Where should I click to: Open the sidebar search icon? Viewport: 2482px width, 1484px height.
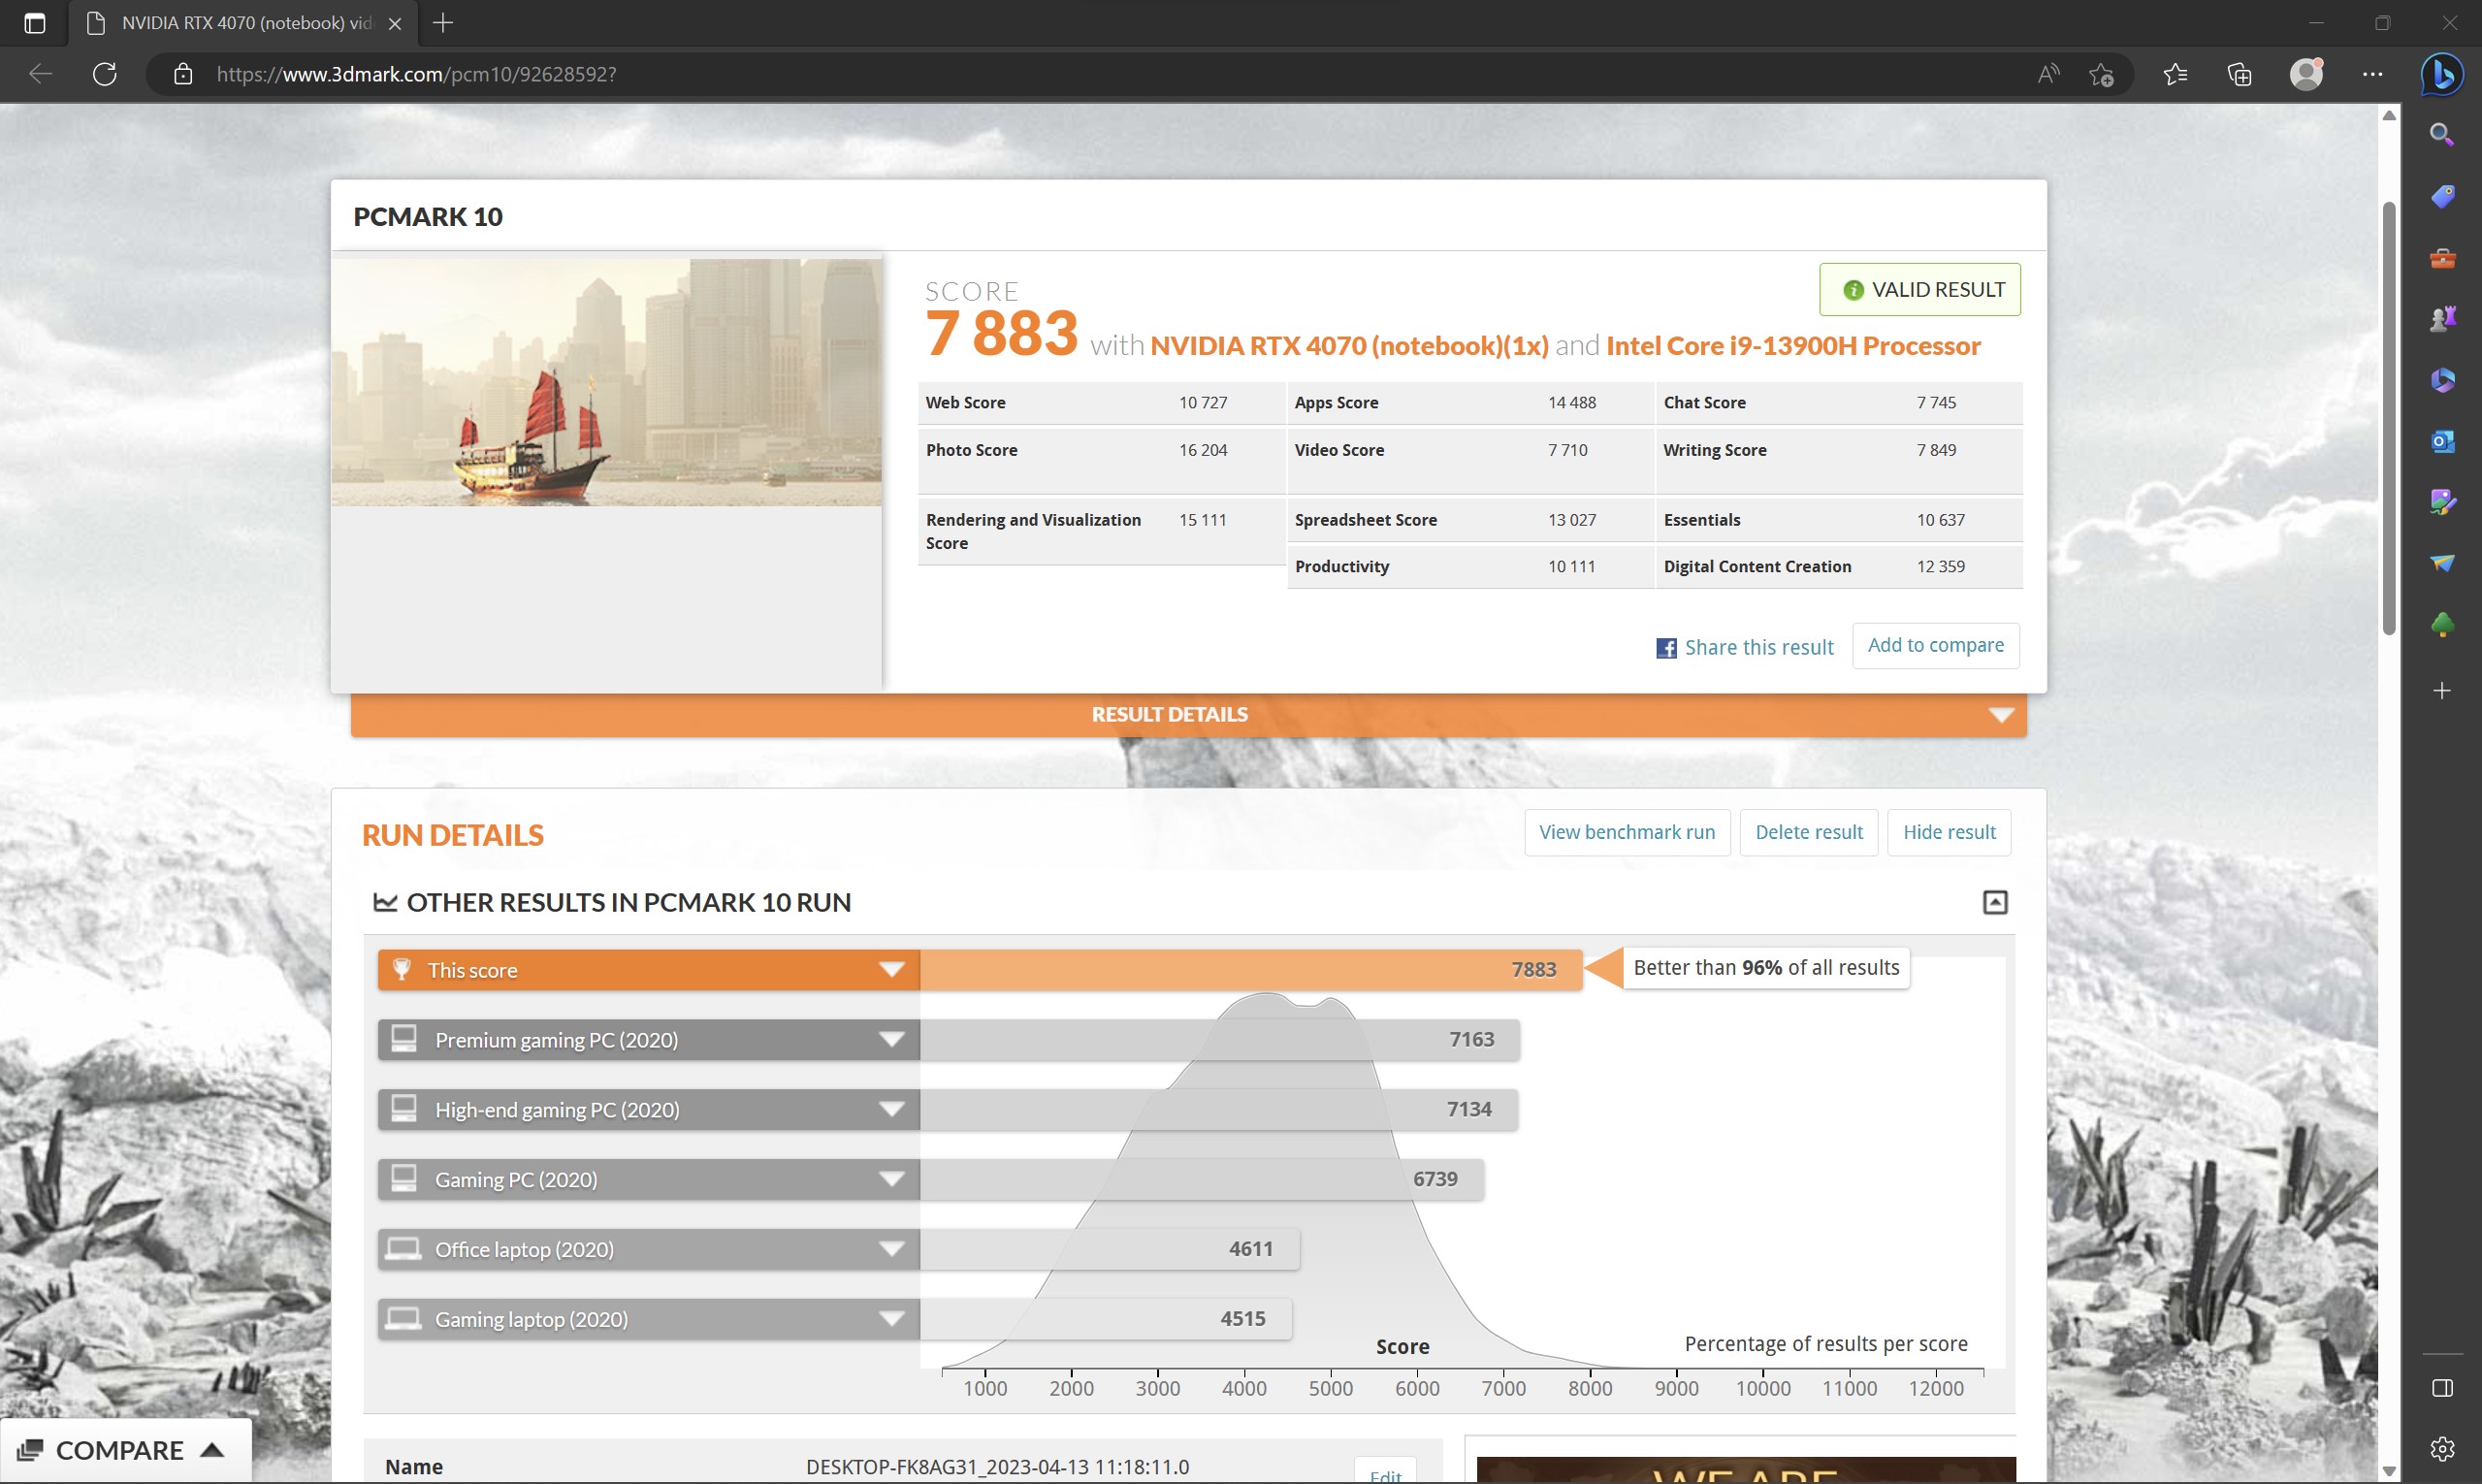coord(2441,135)
